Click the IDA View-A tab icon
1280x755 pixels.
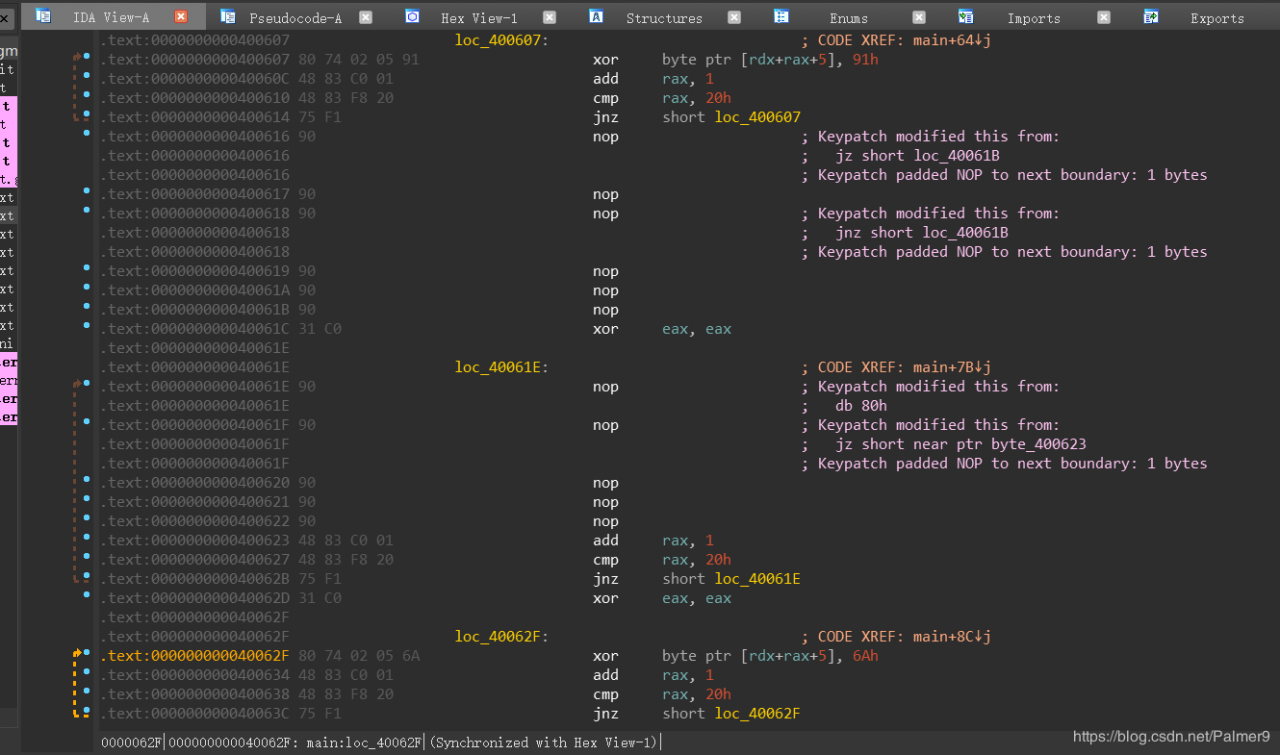[43, 16]
